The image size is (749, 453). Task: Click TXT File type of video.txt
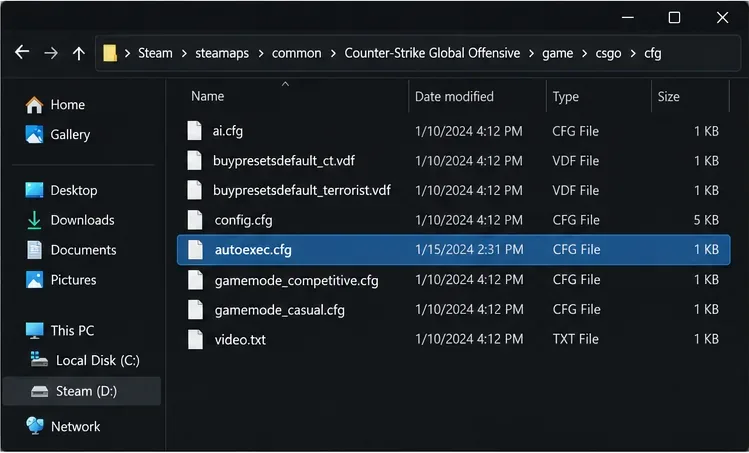[576, 339]
